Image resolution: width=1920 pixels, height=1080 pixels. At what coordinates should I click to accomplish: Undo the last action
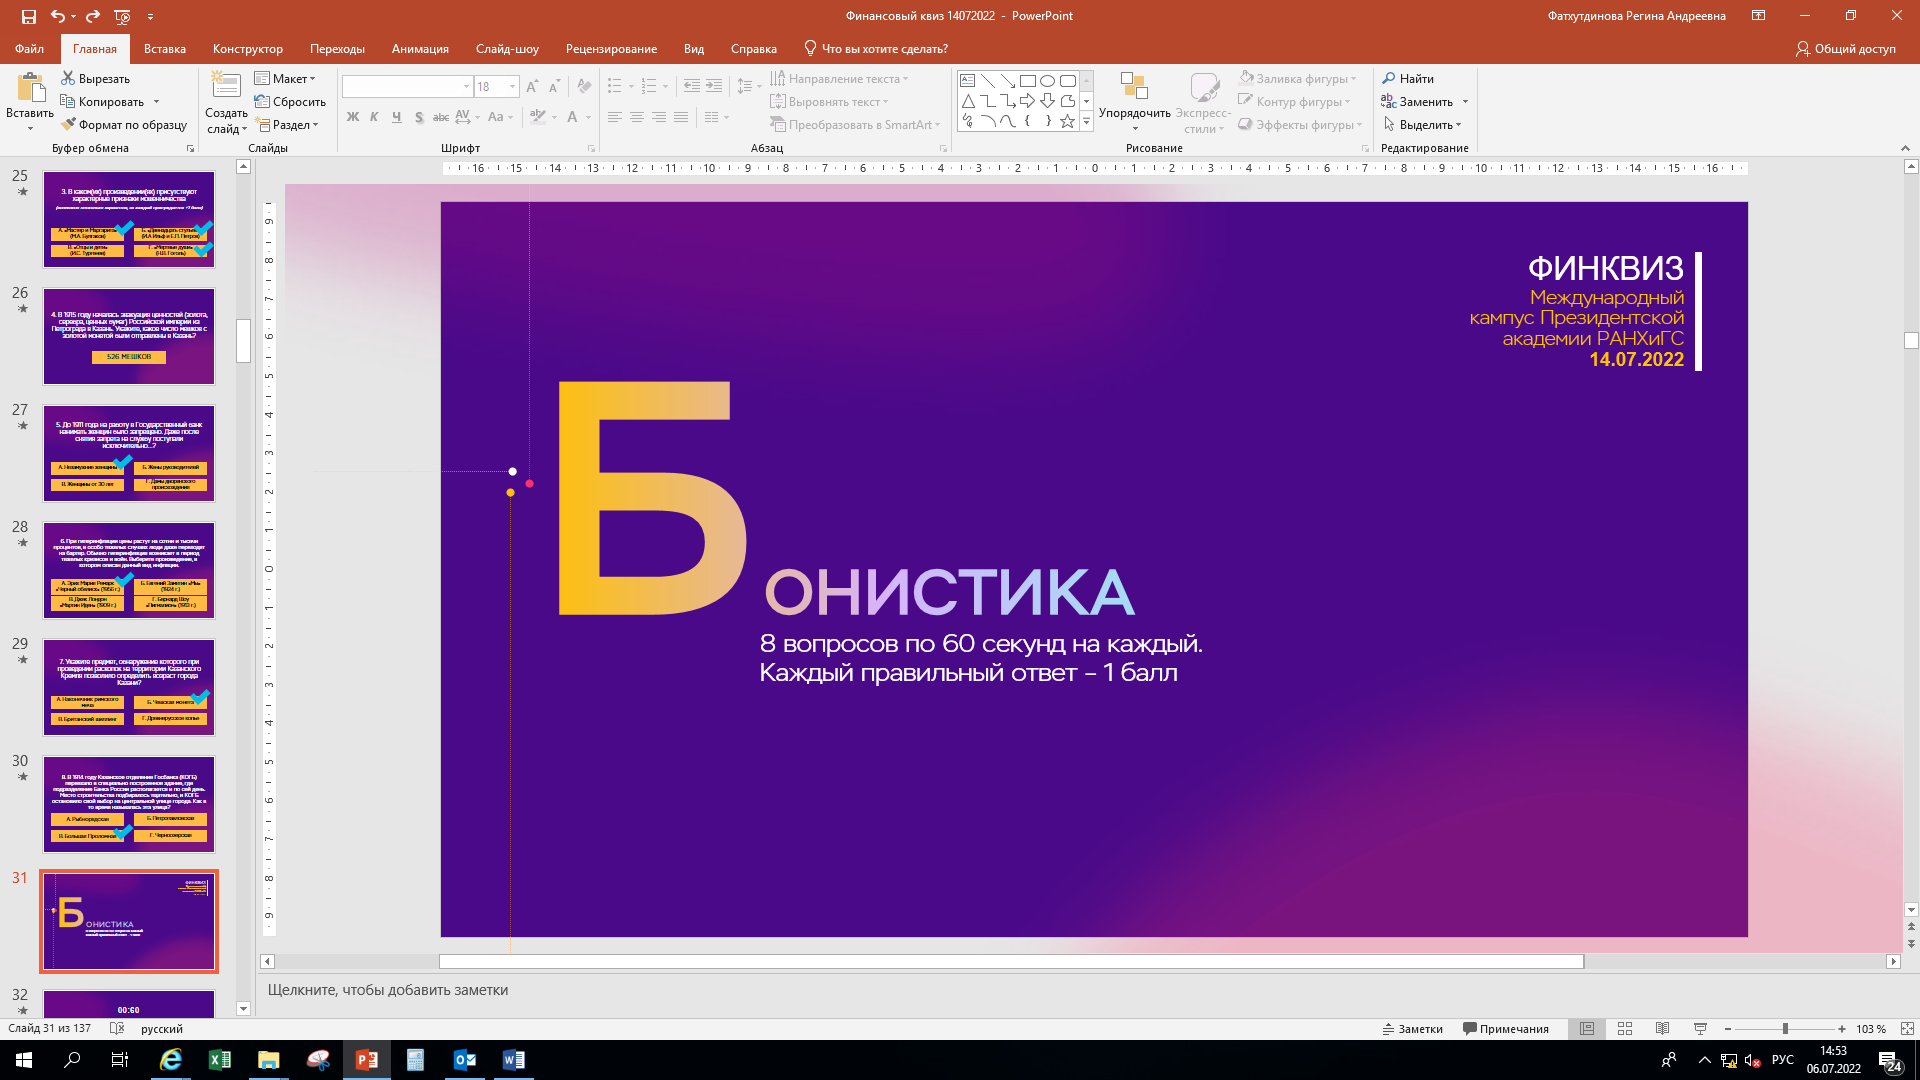click(x=58, y=16)
